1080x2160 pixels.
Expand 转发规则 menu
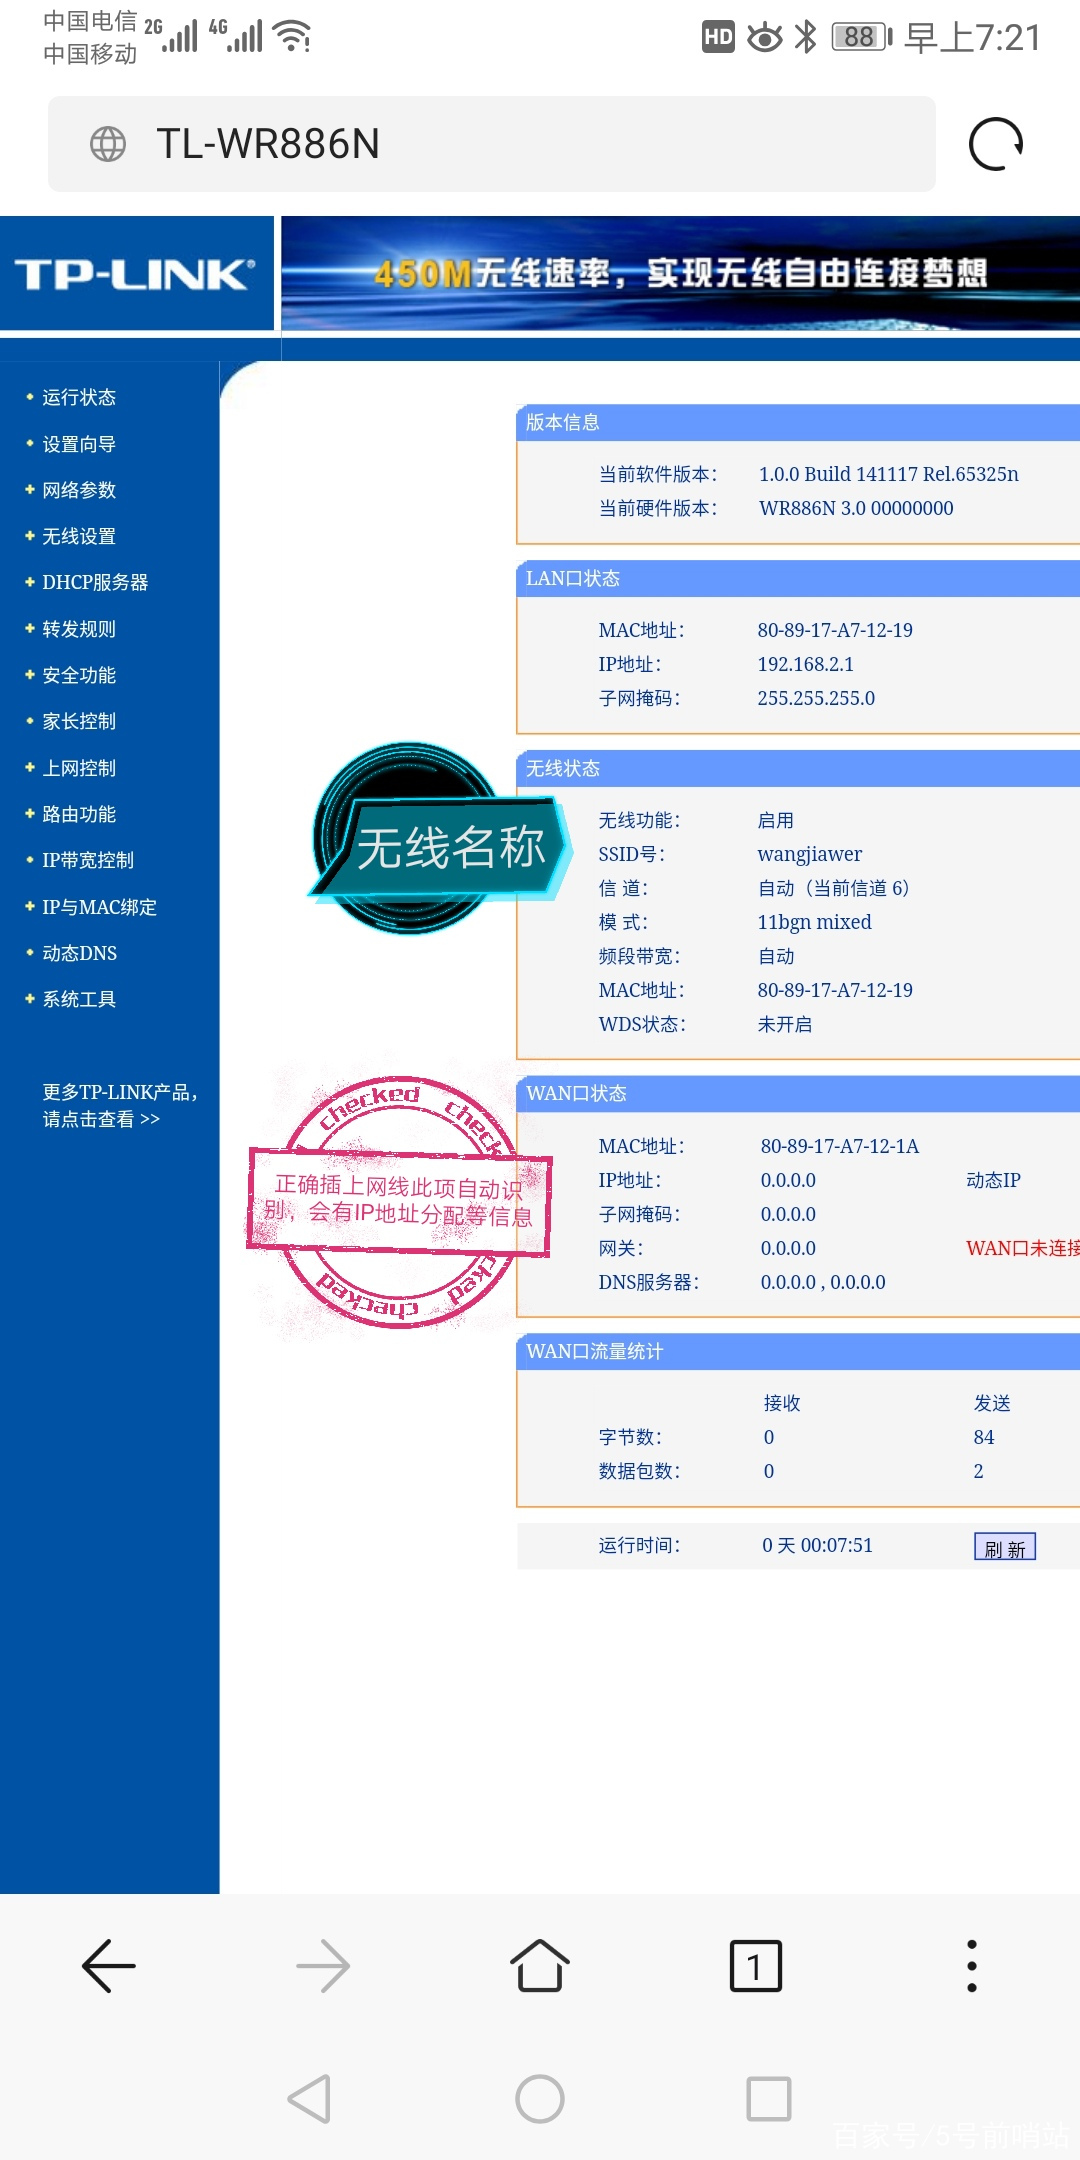(x=79, y=629)
